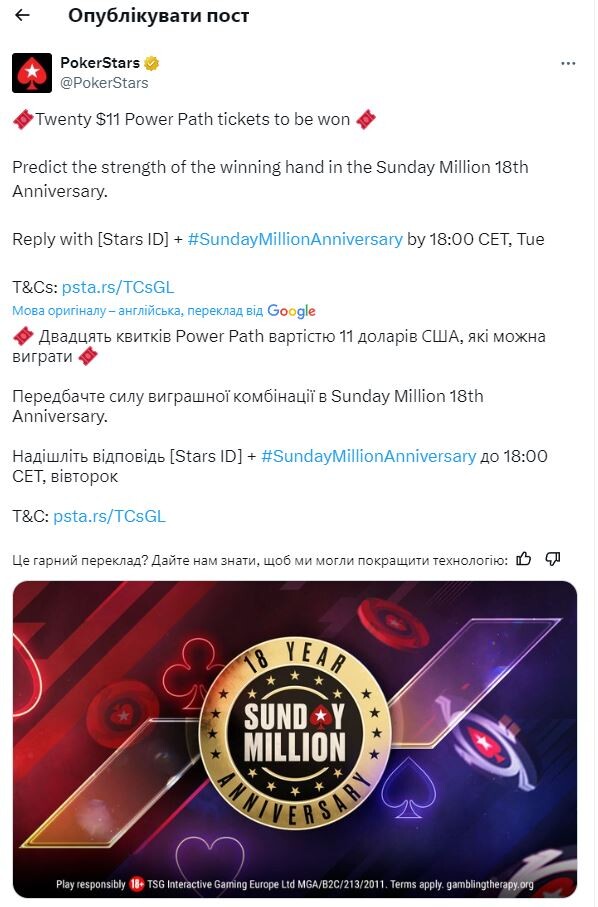Open the @PokerStars handle

[104, 83]
